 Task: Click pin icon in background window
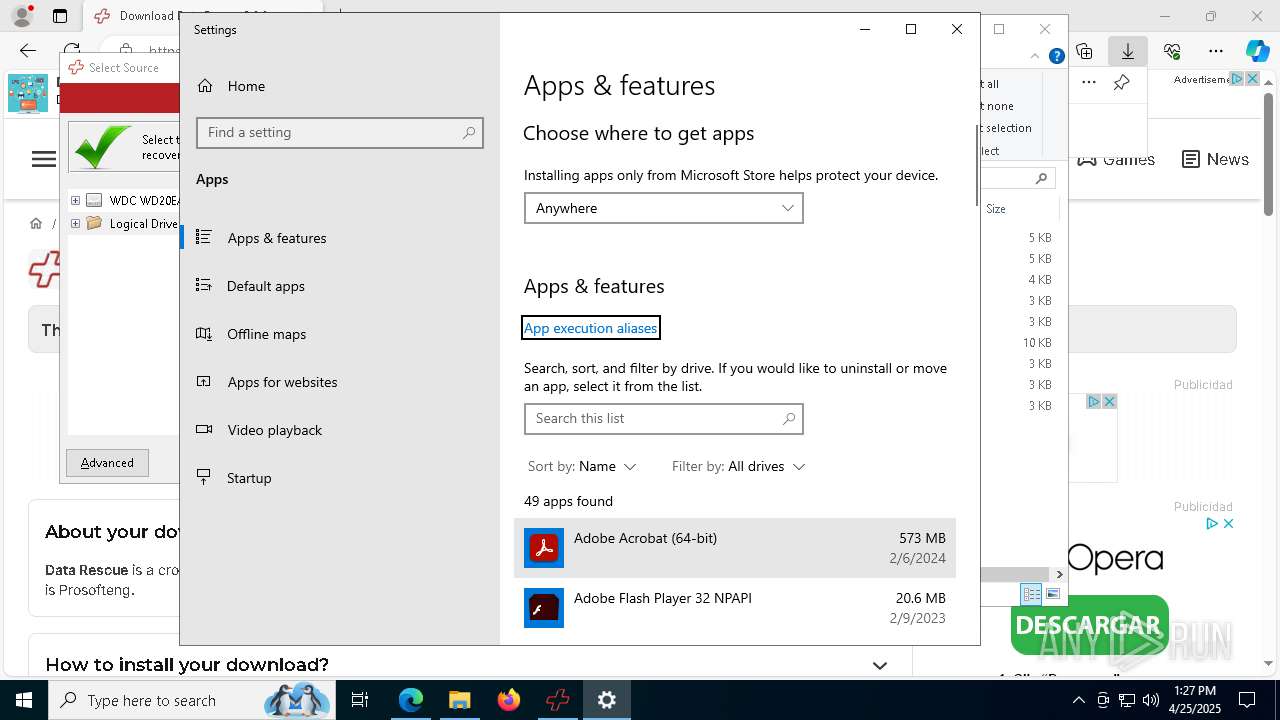1121,82
